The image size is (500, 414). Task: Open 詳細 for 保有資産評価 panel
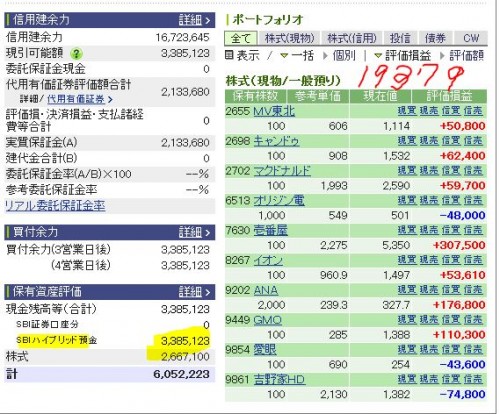point(194,292)
